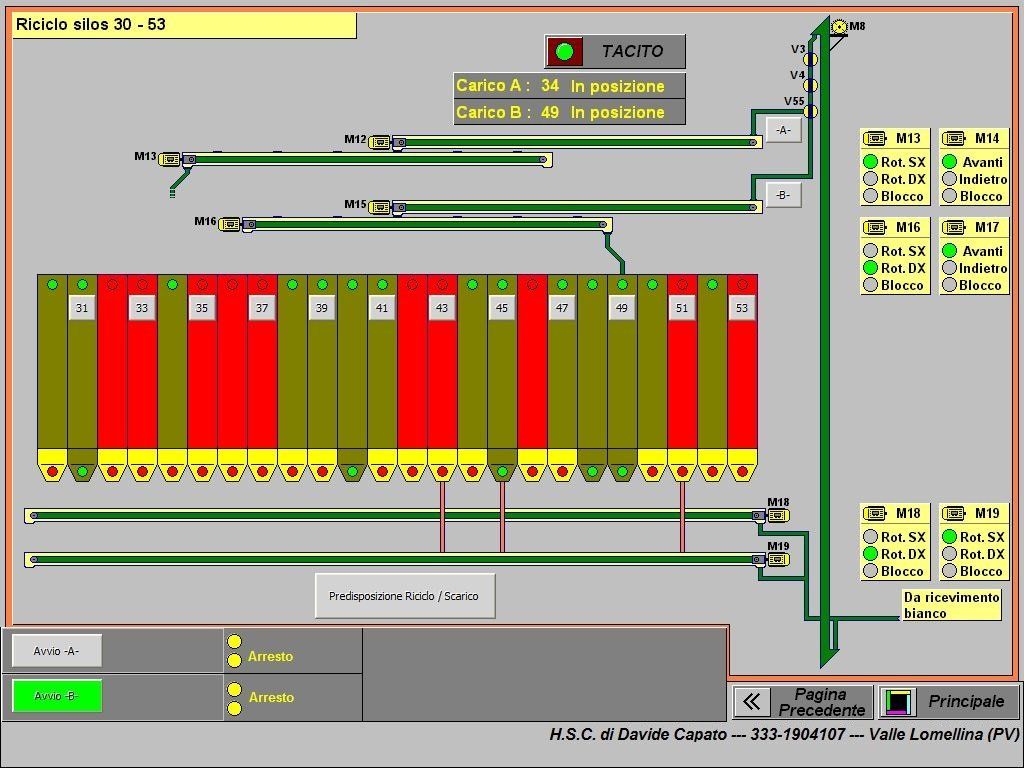This screenshot has width=1024, height=768.
Task: Select Indietro for motor M14
Action: click(x=950, y=179)
